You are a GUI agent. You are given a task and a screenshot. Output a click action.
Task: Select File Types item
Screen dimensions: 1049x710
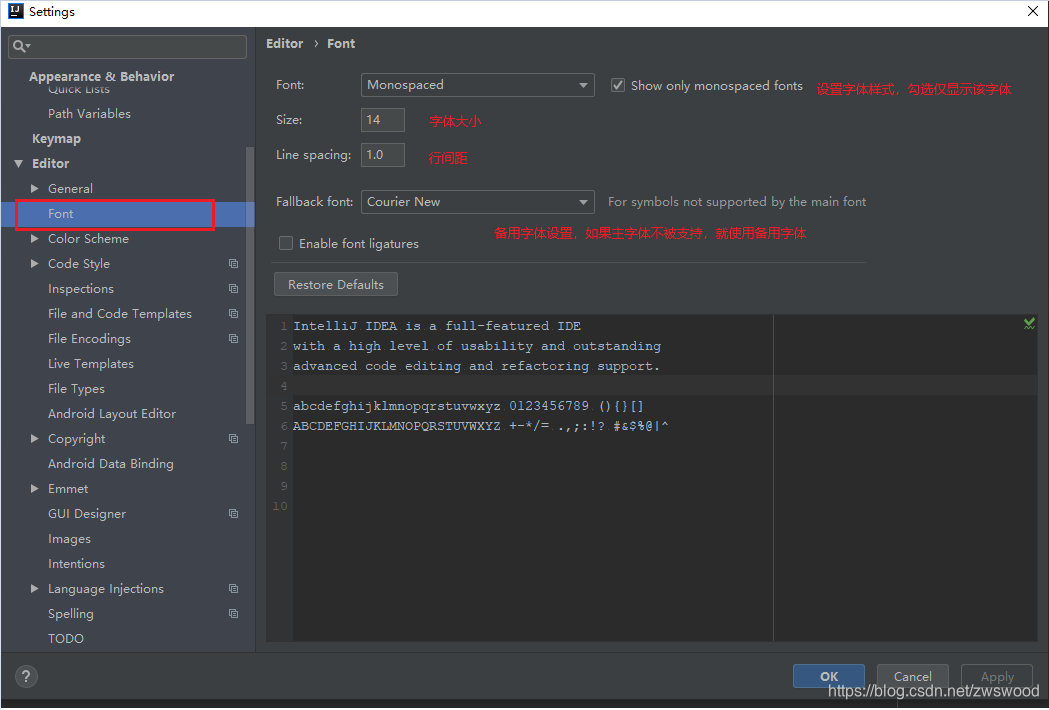pyautogui.click(x=76, y=389)
